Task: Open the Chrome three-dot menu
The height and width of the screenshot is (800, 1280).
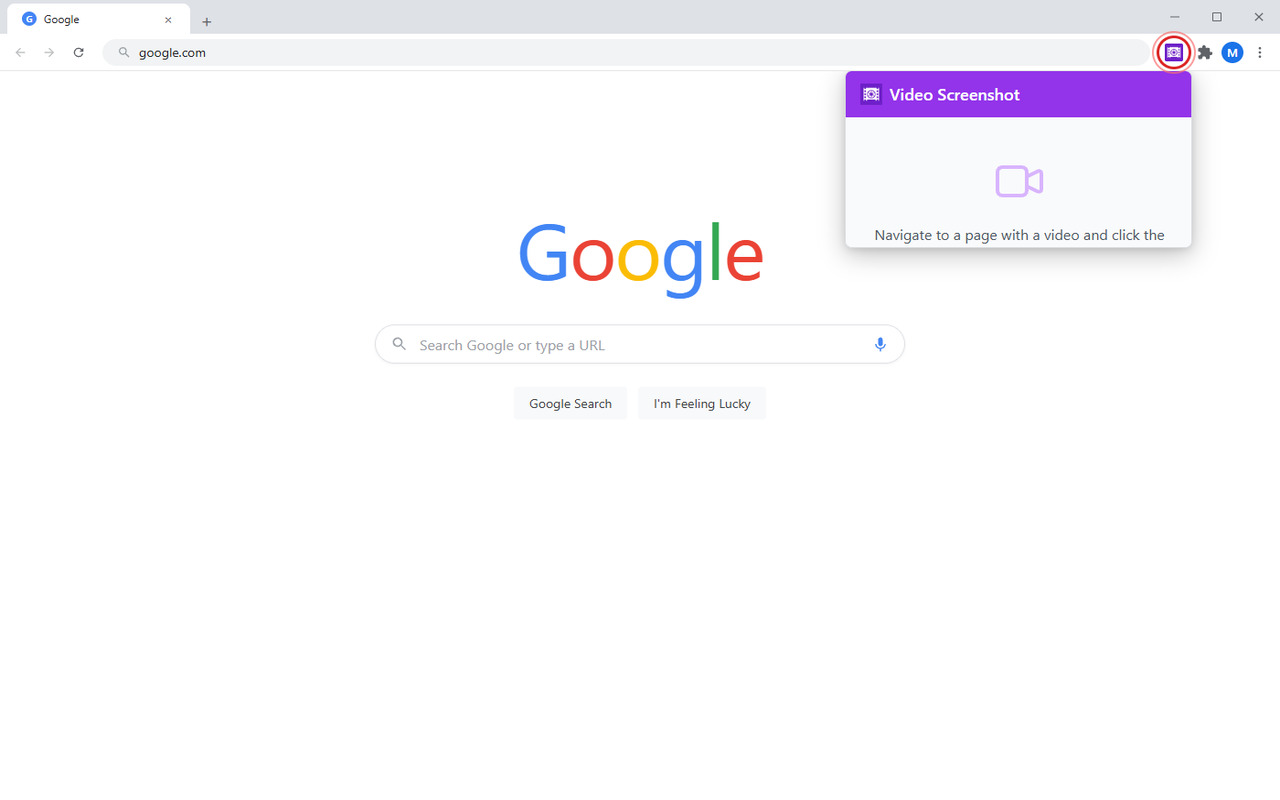Action: click(1259, 52)
